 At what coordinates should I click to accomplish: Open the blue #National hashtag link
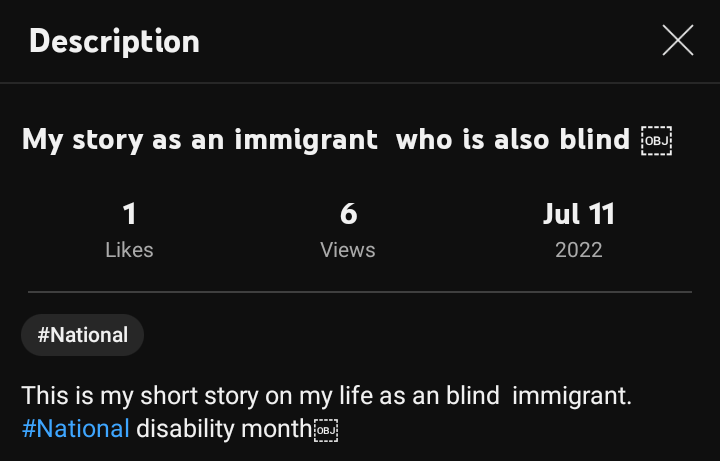click(x=76, y=429)
